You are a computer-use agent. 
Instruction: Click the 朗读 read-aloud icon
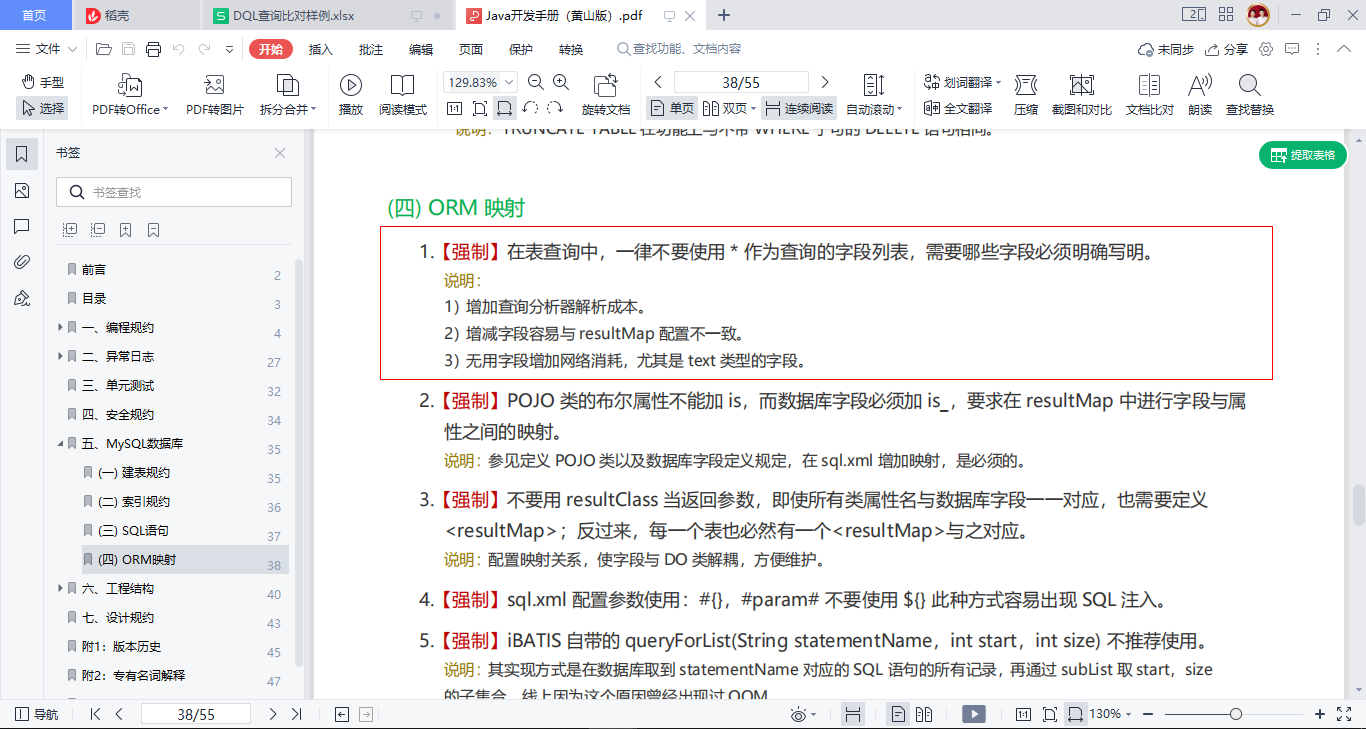pos(1200,95)
